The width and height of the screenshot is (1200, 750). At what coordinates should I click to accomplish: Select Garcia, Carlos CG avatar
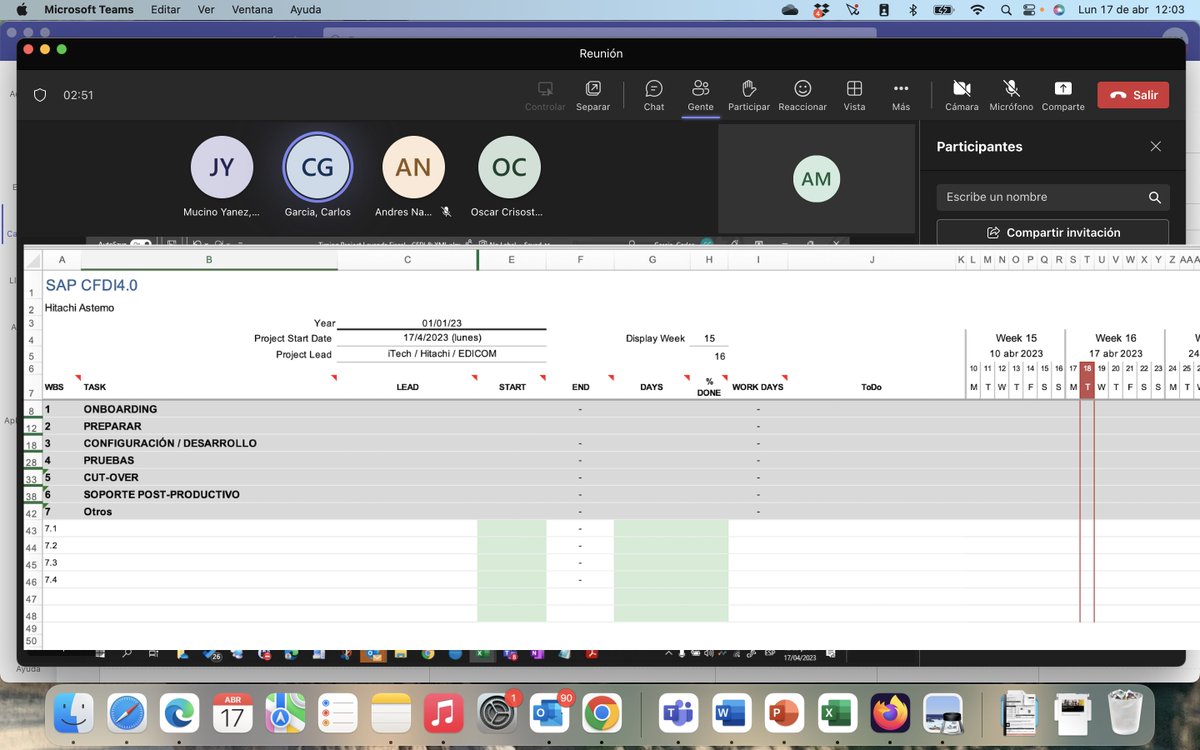[317, 167]
